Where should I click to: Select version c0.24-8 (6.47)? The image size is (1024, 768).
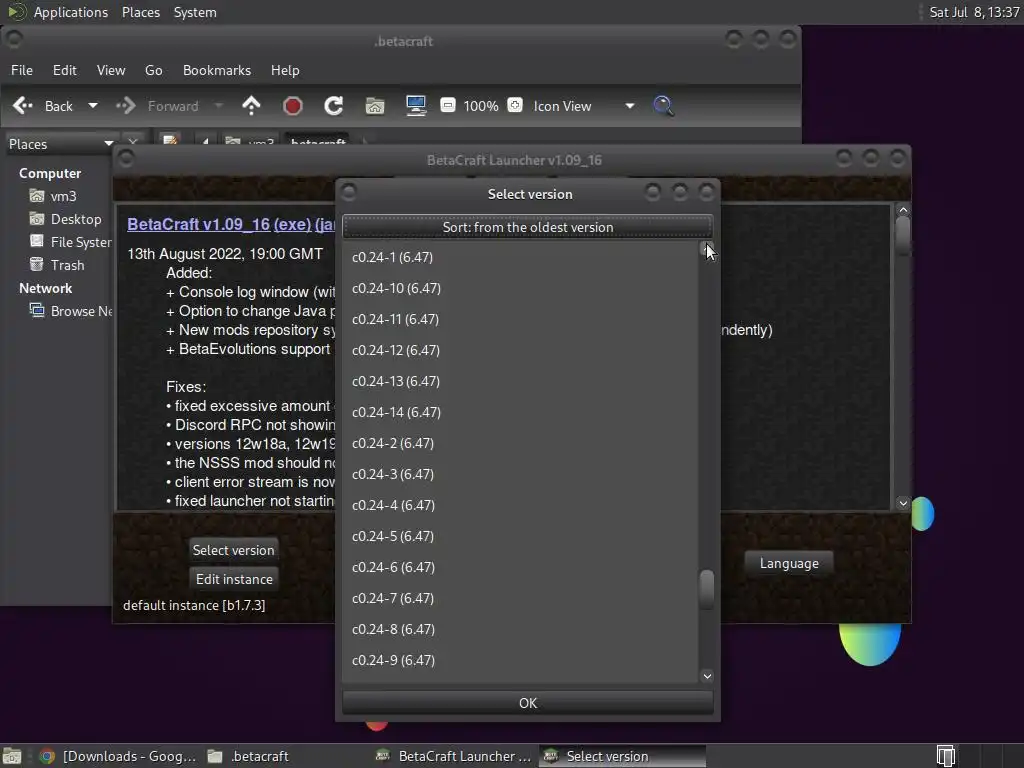coord(520,629)
